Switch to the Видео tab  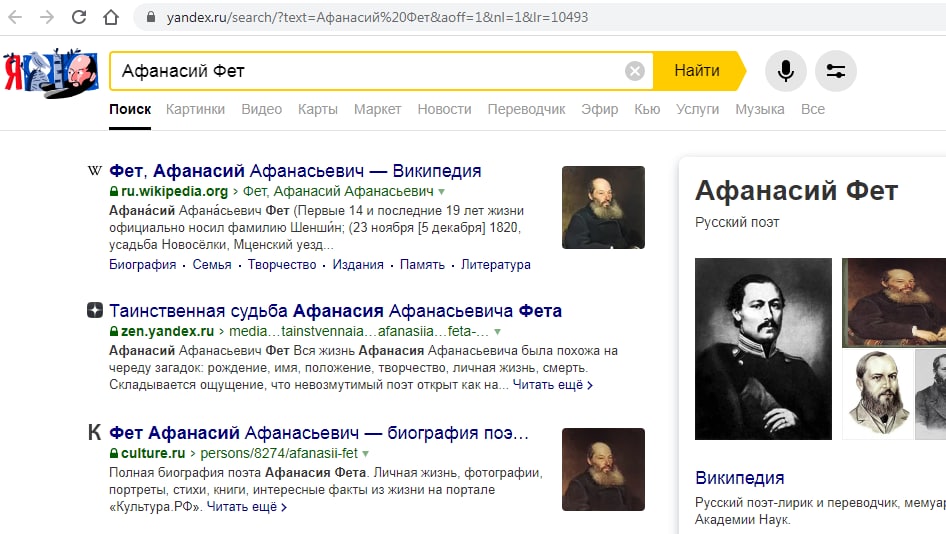point(262,109)
